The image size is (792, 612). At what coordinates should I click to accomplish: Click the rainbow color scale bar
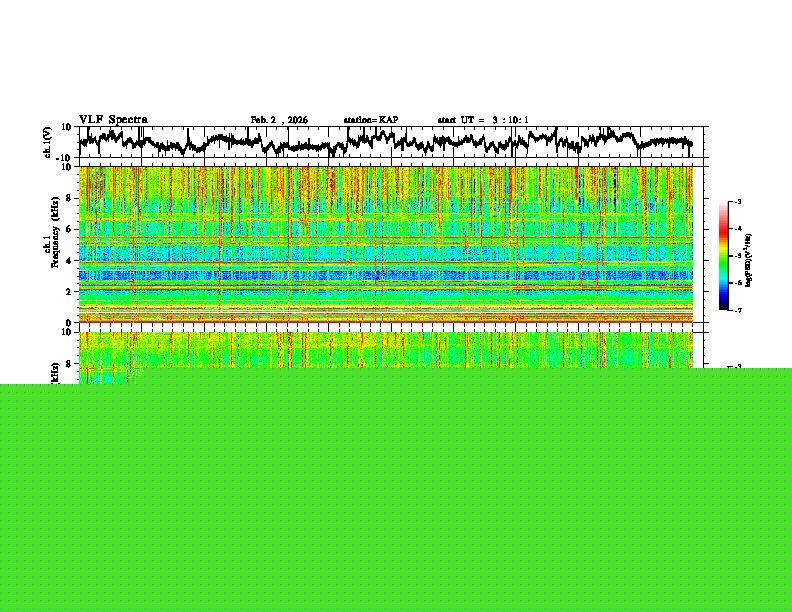pyautogui.click(x=723, y=256)
